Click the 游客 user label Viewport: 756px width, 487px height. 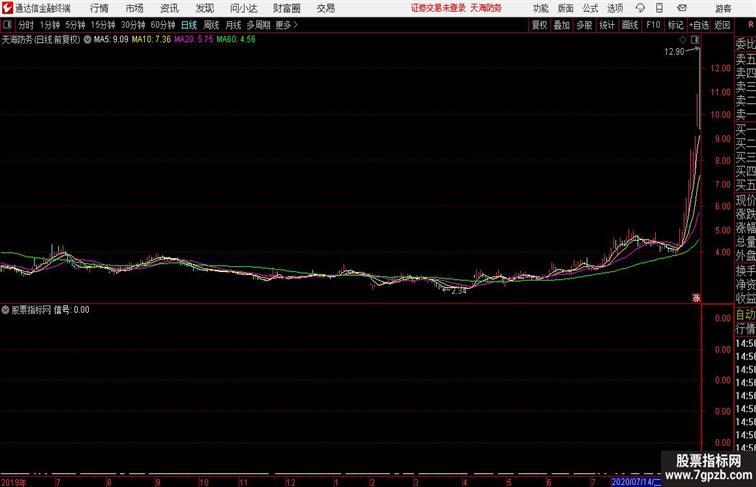[x=723, y=8]
